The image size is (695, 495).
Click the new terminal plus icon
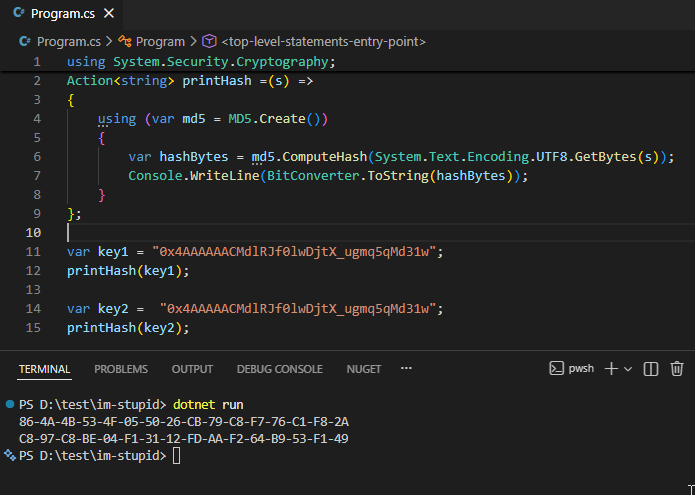click(x=612, y=369)
